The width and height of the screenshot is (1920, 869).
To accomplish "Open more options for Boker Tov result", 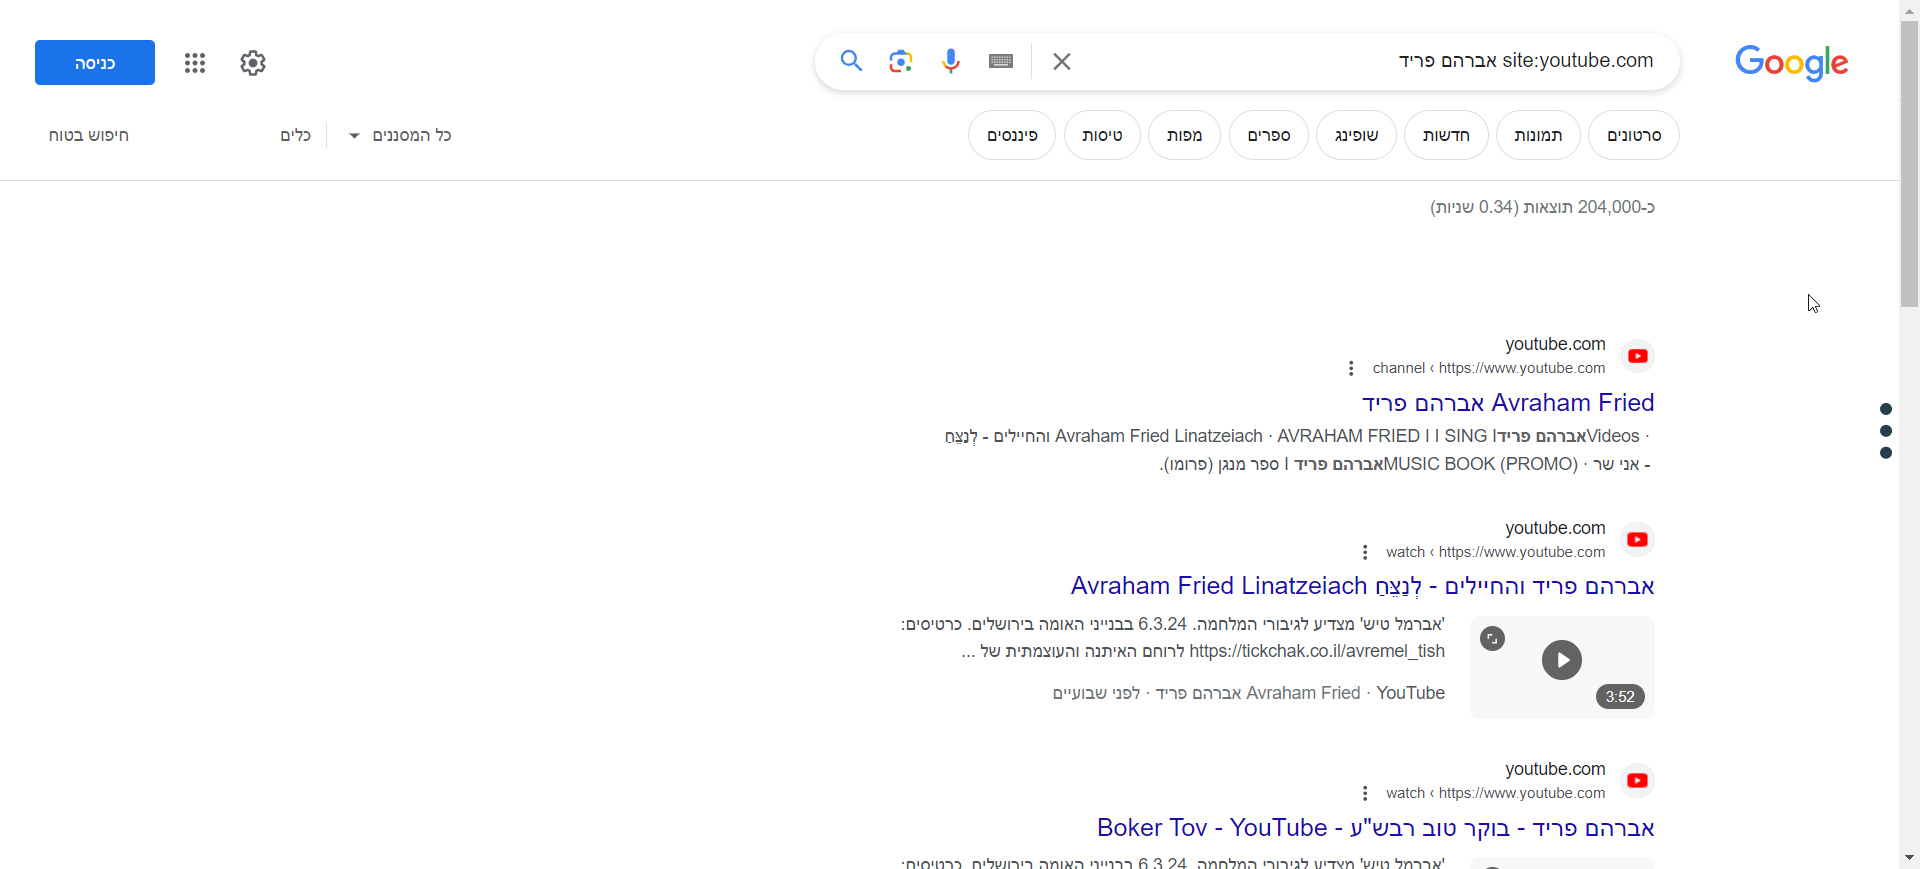I will coord(1365,793).
